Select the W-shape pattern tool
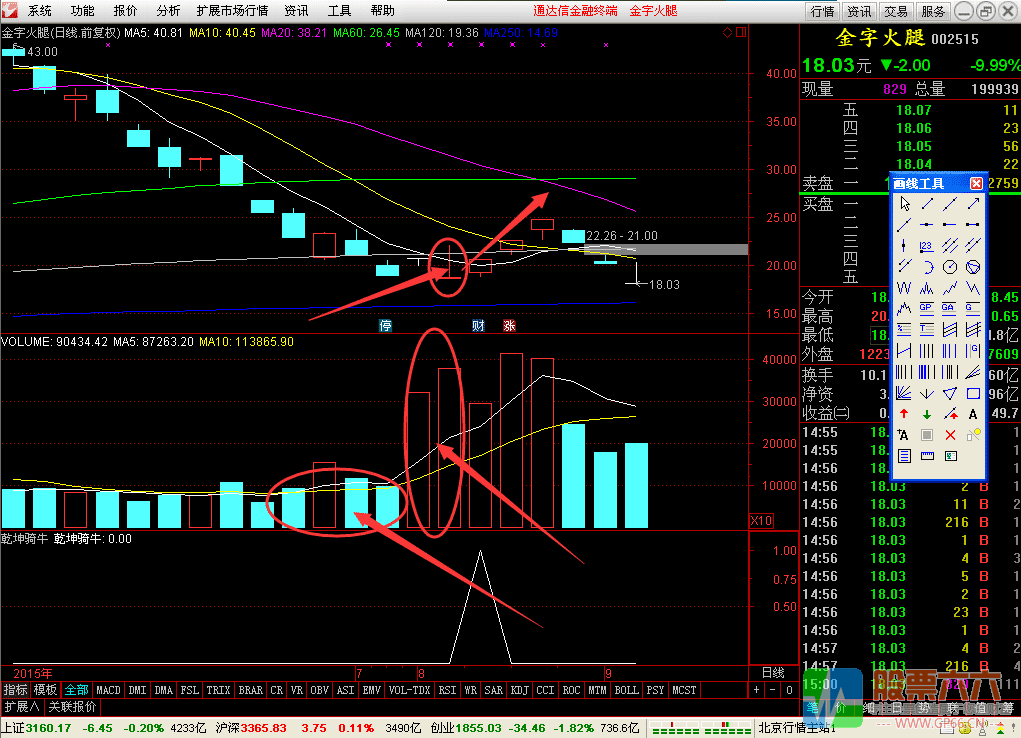This screenshot has width=1021, height=738. click(x=904, y=287)
